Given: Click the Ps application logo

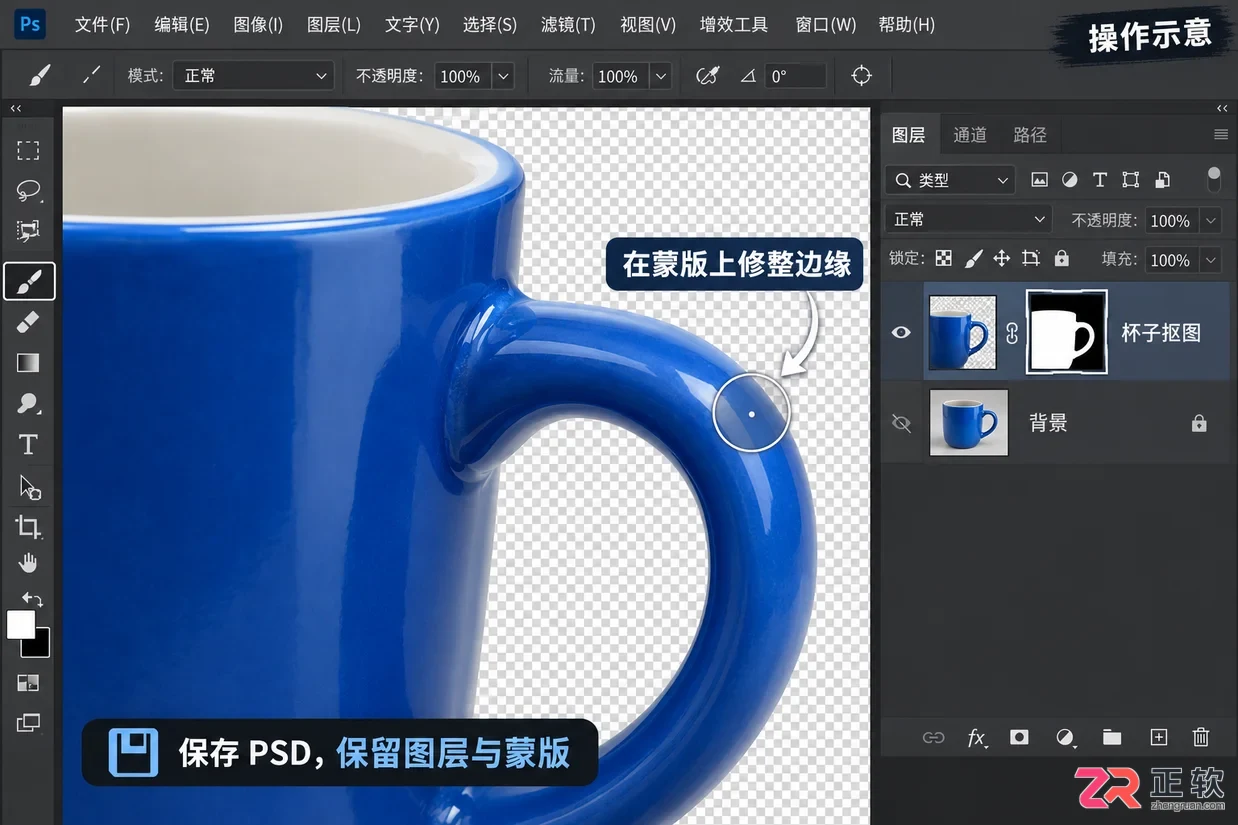Looking at the screenshot, I should coord(31,23).
